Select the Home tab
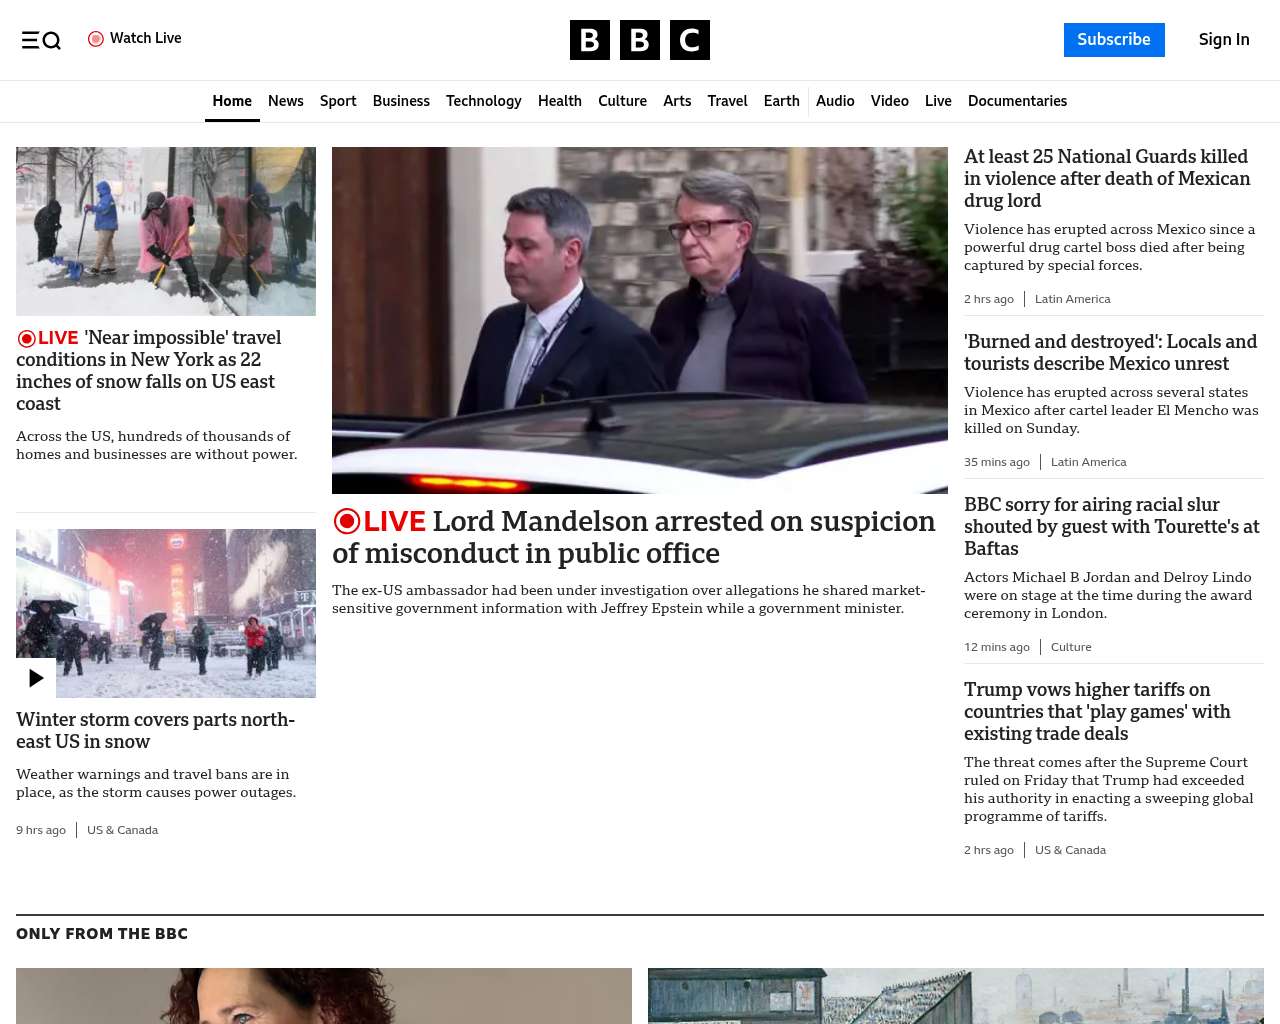 [232, 101]
